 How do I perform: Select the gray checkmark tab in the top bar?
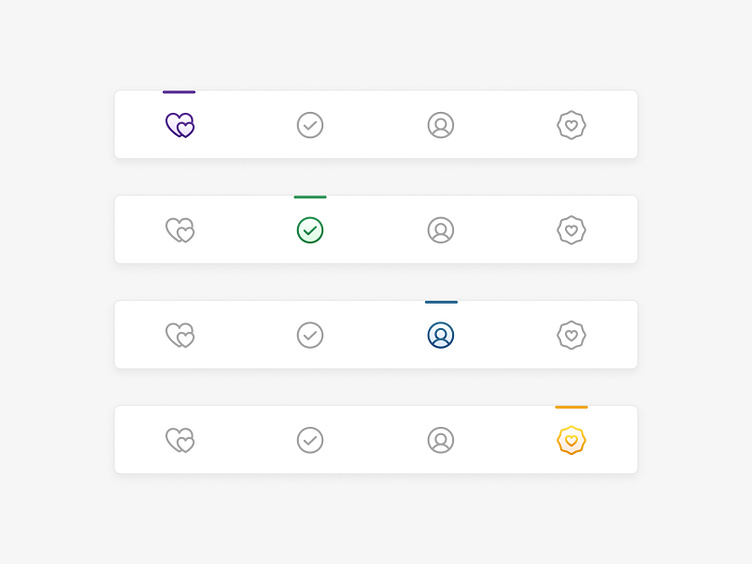(x=310, y=125)
